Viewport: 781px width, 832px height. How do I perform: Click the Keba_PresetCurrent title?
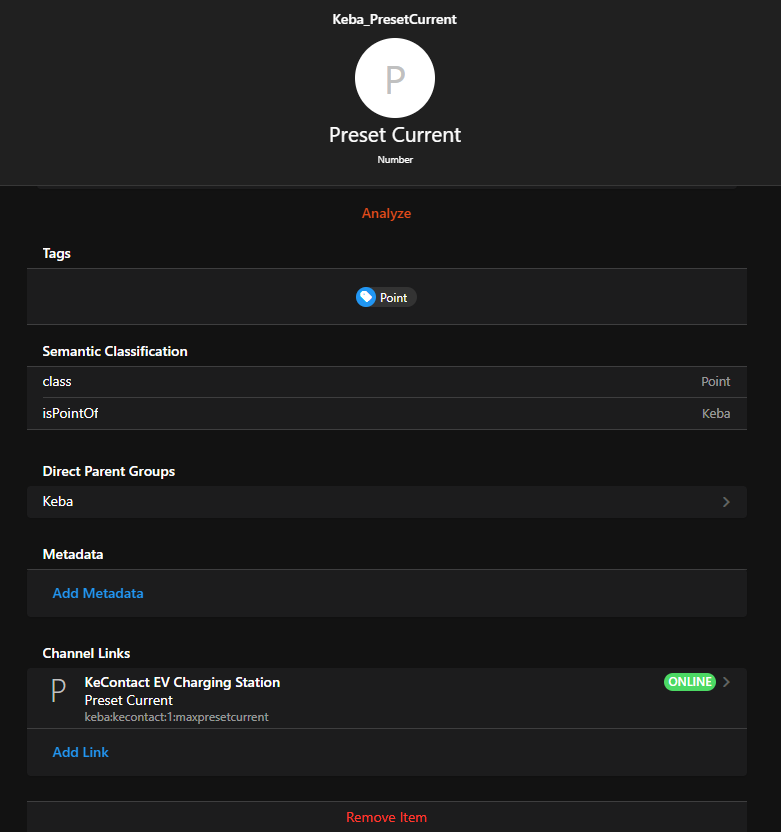(x=395, y=19)
